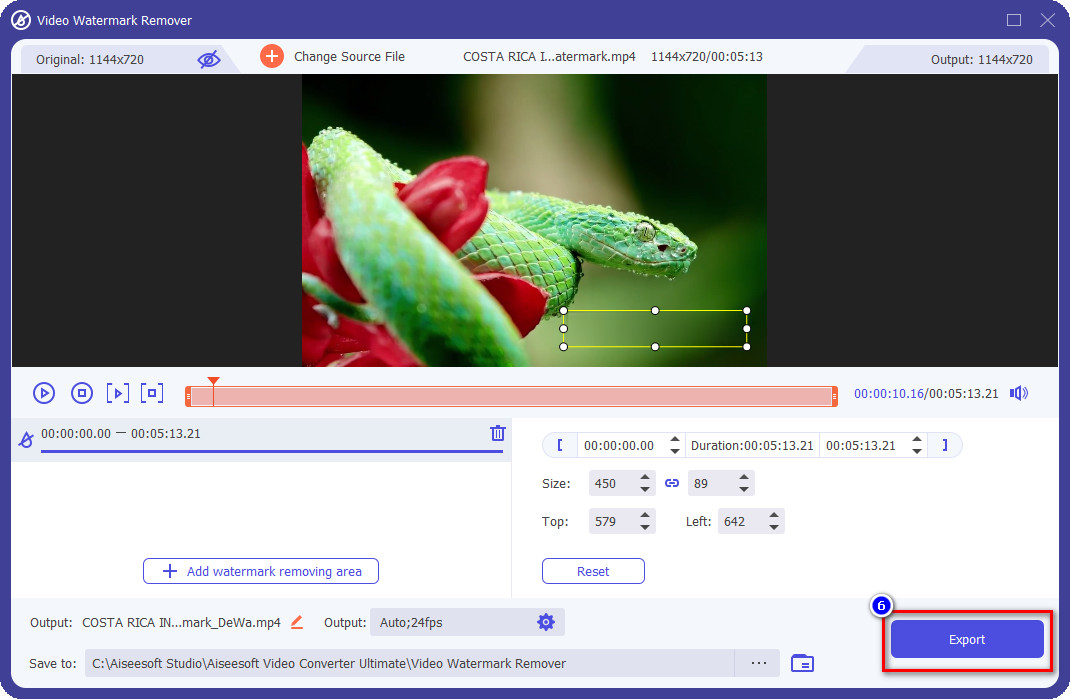The image size is (1070, 699).
Task: Export the video
Action: (966, 640)
